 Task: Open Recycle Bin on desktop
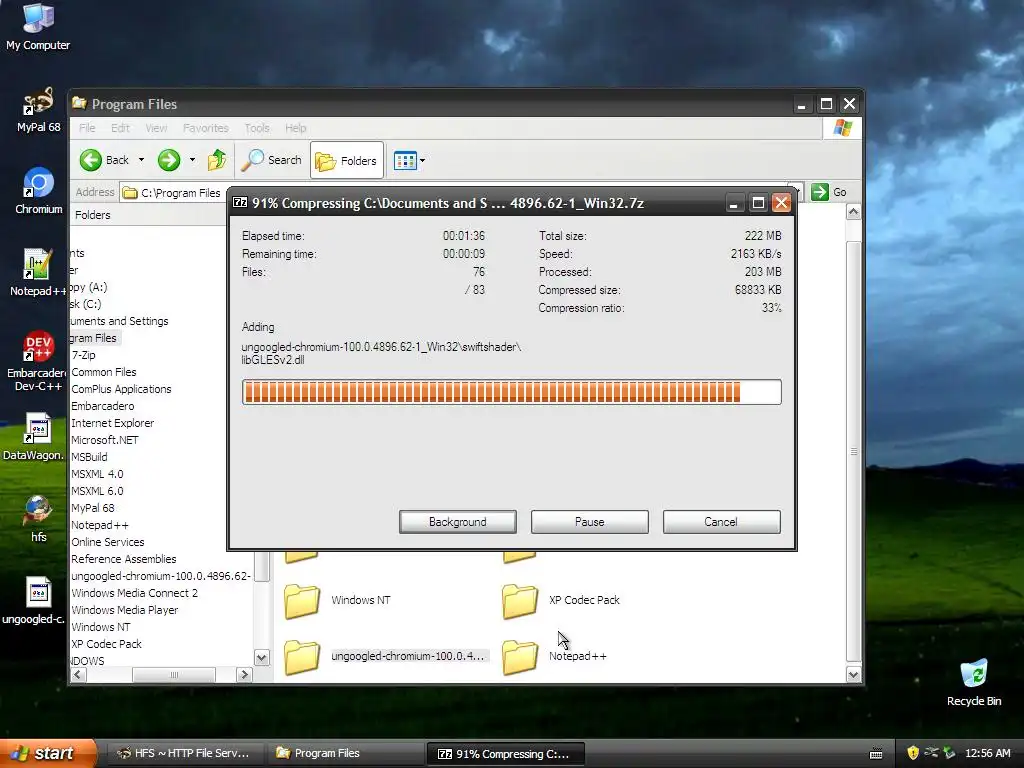point(974,682)
